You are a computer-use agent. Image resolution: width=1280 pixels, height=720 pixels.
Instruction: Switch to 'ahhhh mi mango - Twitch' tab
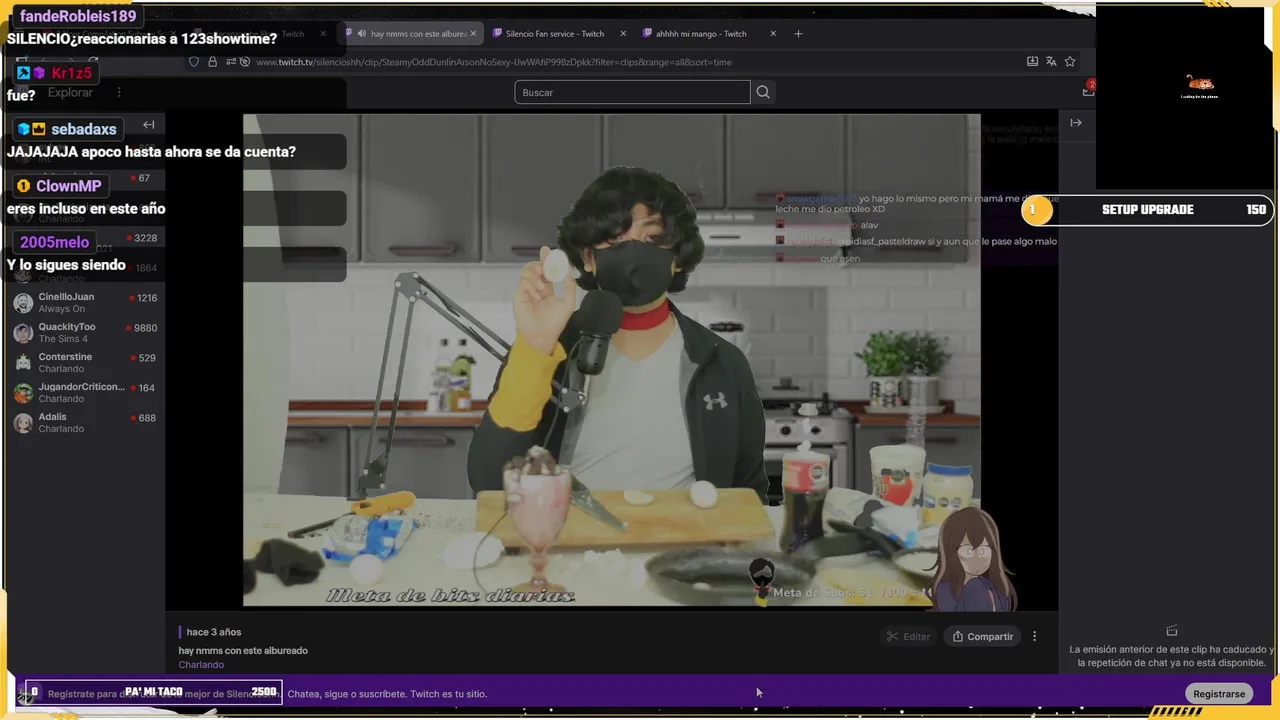(x=701, y=34)
